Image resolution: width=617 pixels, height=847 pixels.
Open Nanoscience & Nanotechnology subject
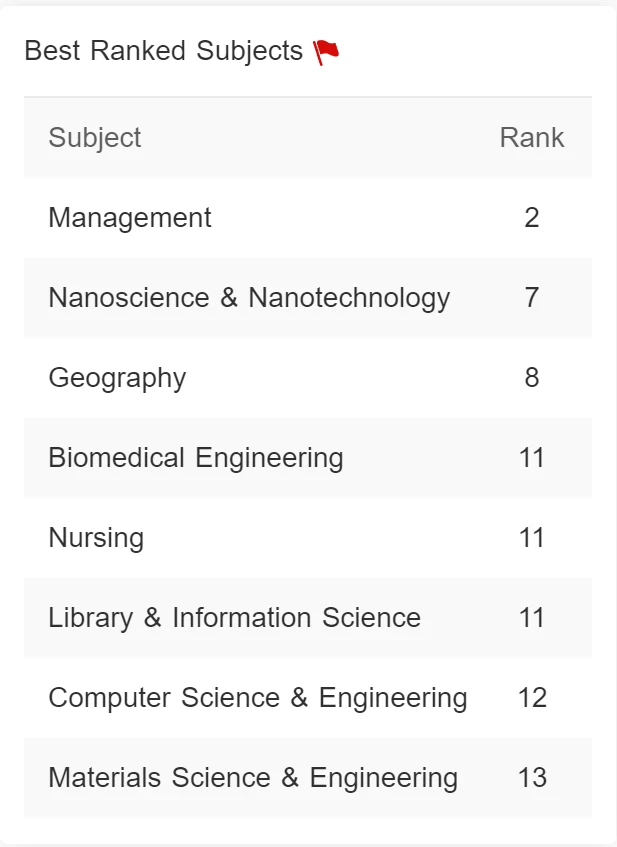click(249, 298)
